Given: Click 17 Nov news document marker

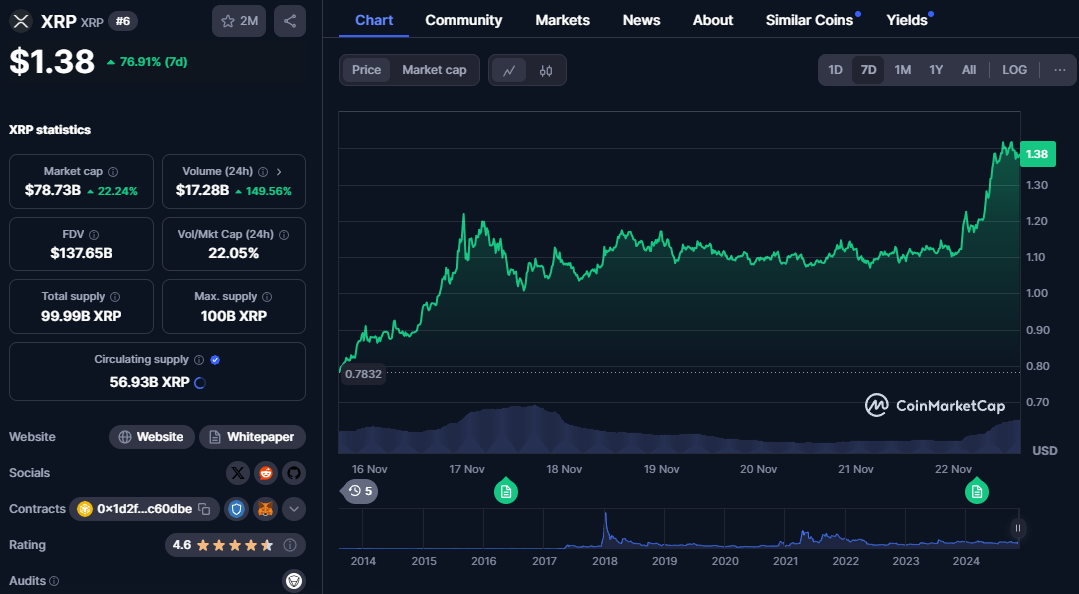Looking at the screenshot, I should pyautogui.click(x=506, y=491).
